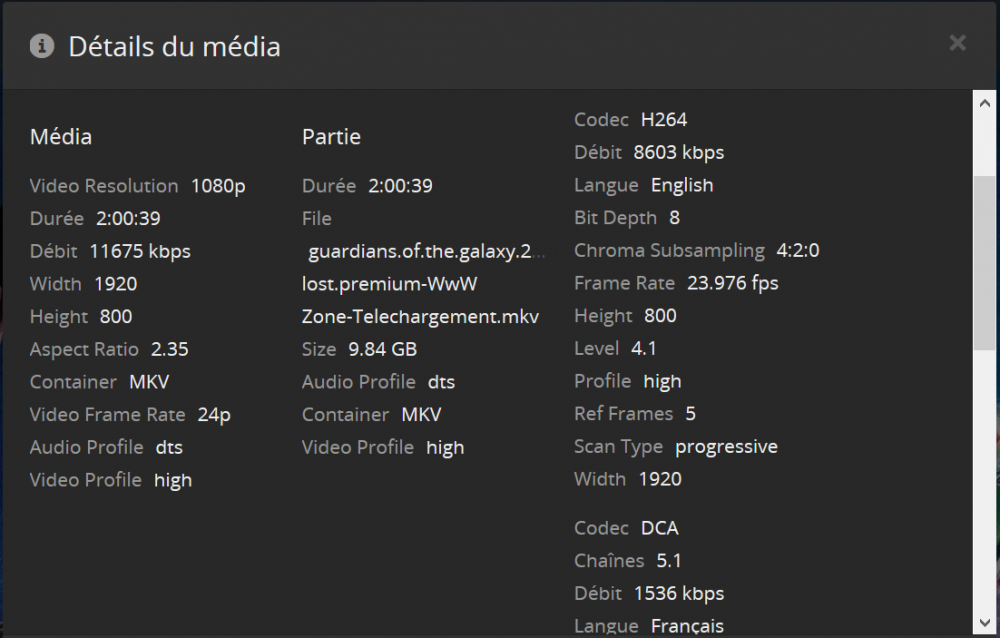Click the 11675 kbps Débit value
This screenshot has height=638, width=1000.
[x=140, y=251]
